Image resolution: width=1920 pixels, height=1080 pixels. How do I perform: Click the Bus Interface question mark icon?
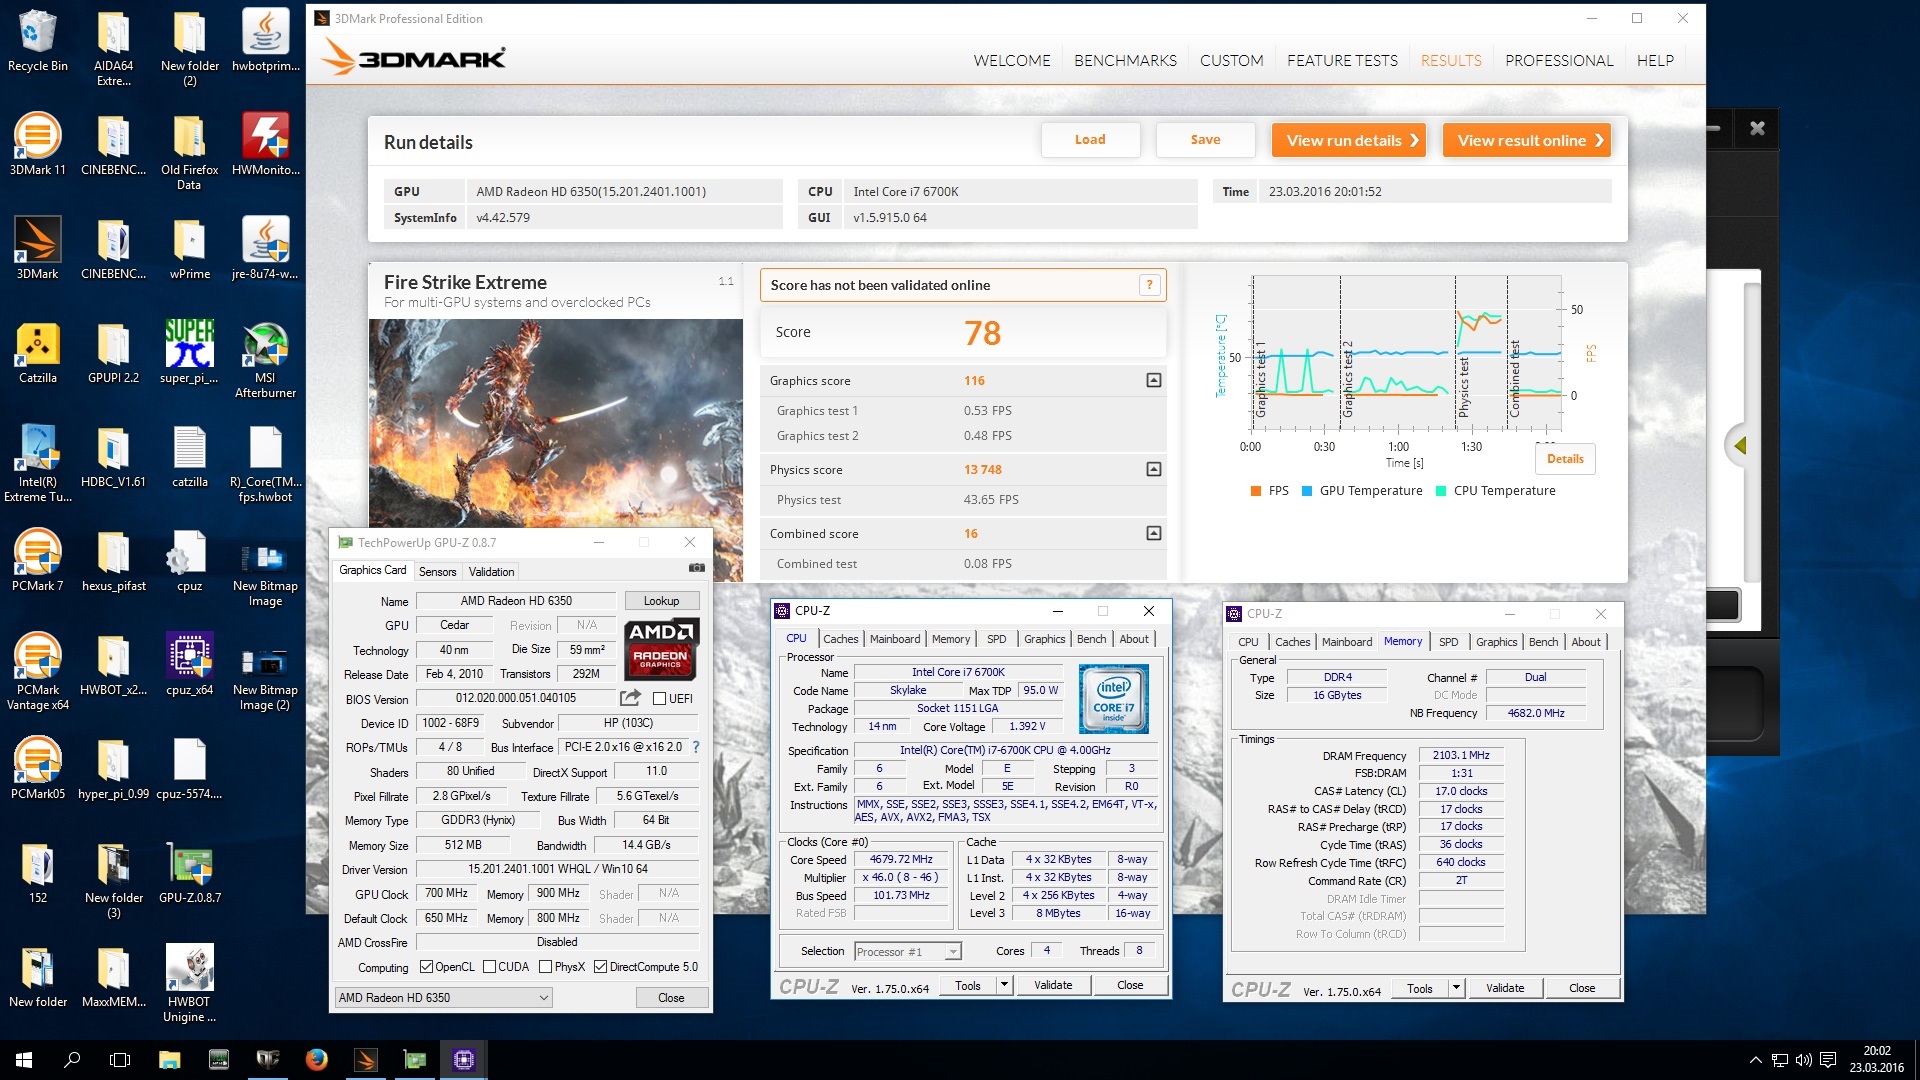click(696, 747)
